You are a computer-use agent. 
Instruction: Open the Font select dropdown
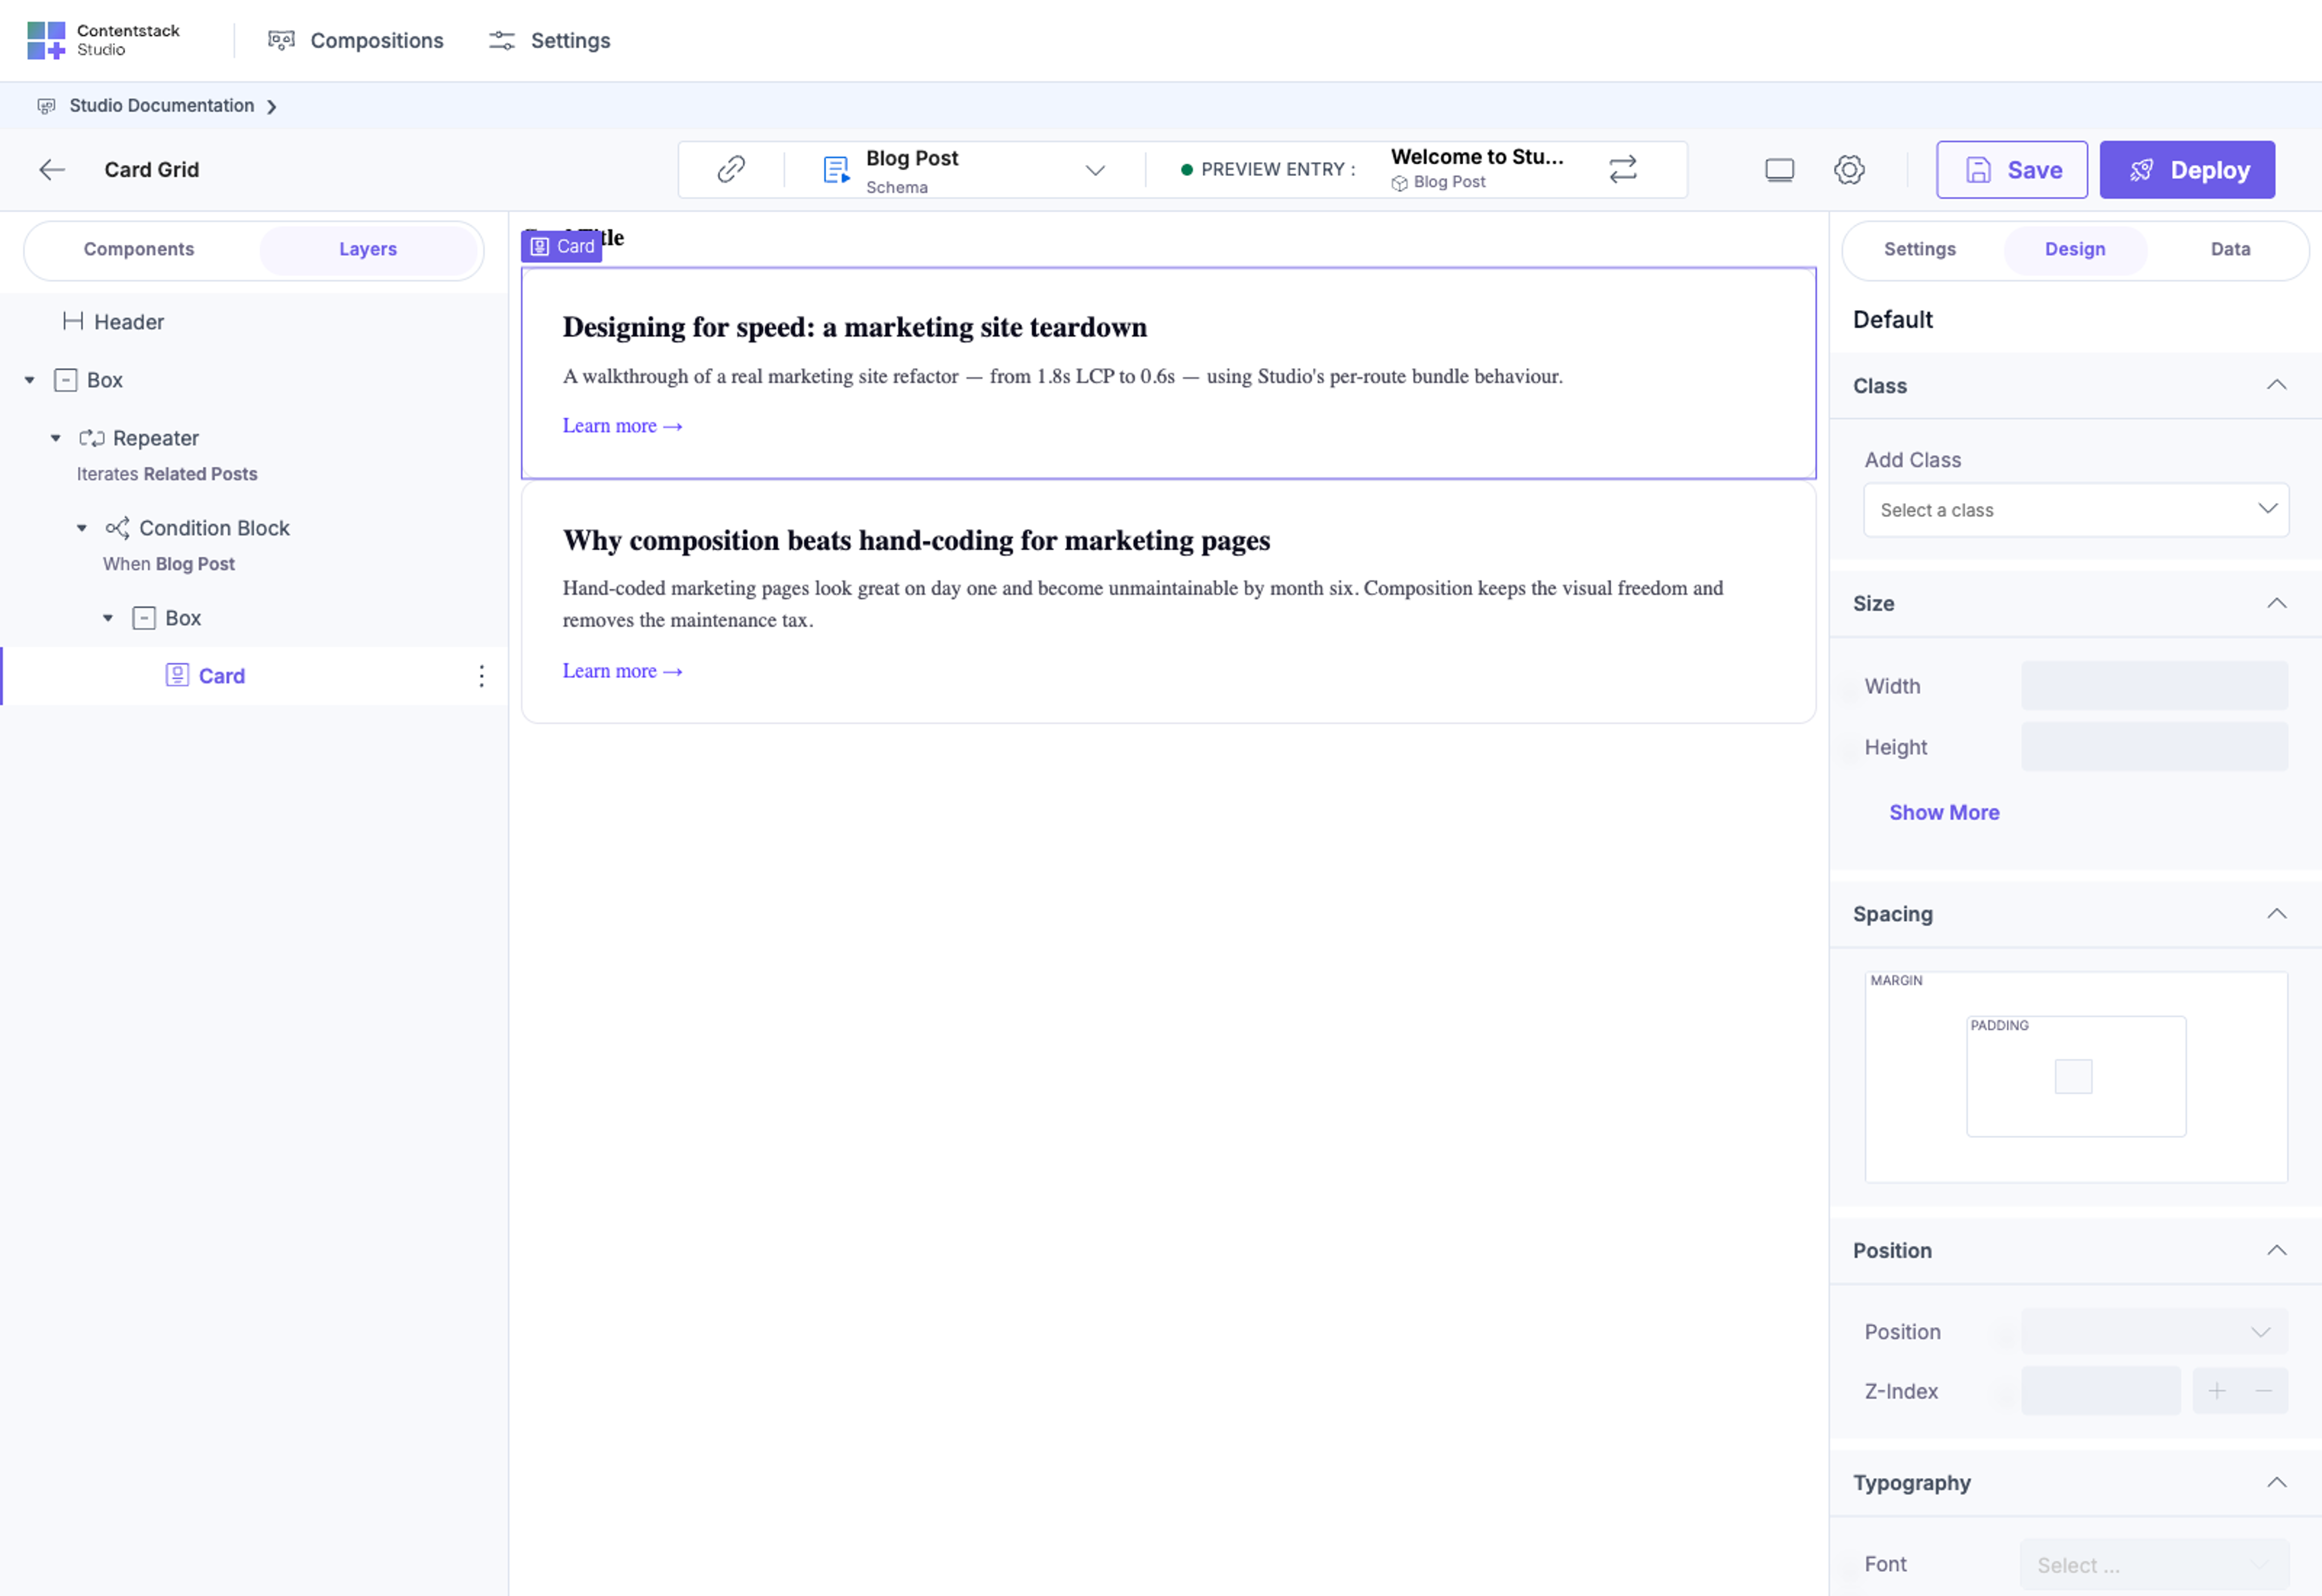[2153, 1565]
